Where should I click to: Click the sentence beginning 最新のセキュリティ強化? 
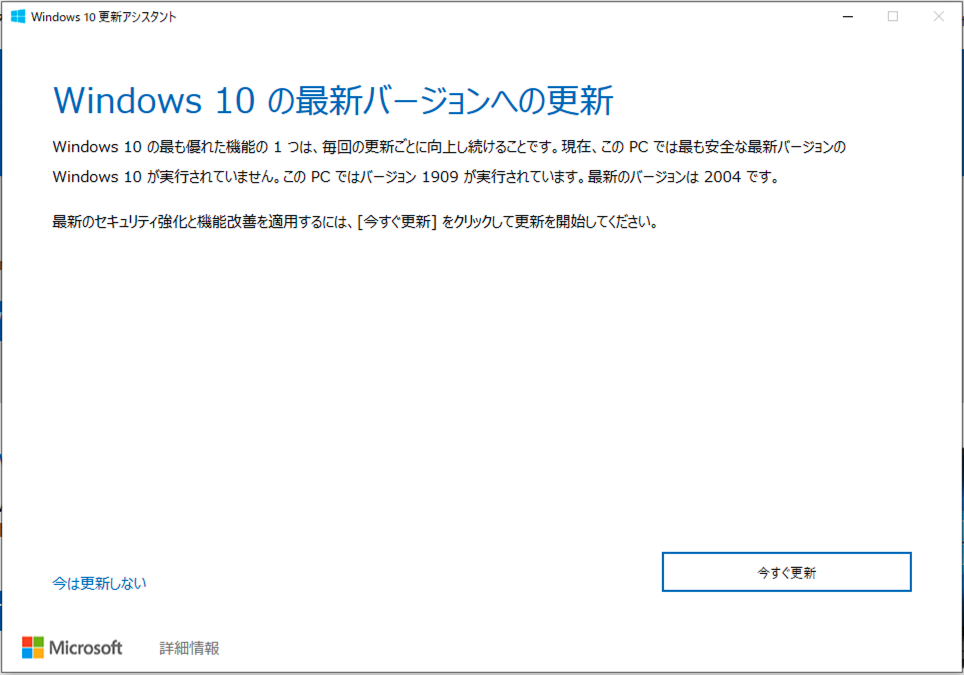[355, 221]
